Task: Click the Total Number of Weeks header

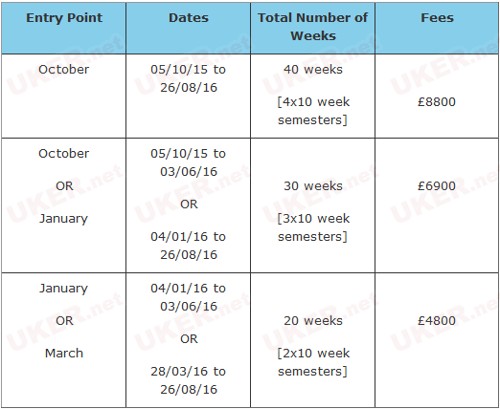Action: 313,27
